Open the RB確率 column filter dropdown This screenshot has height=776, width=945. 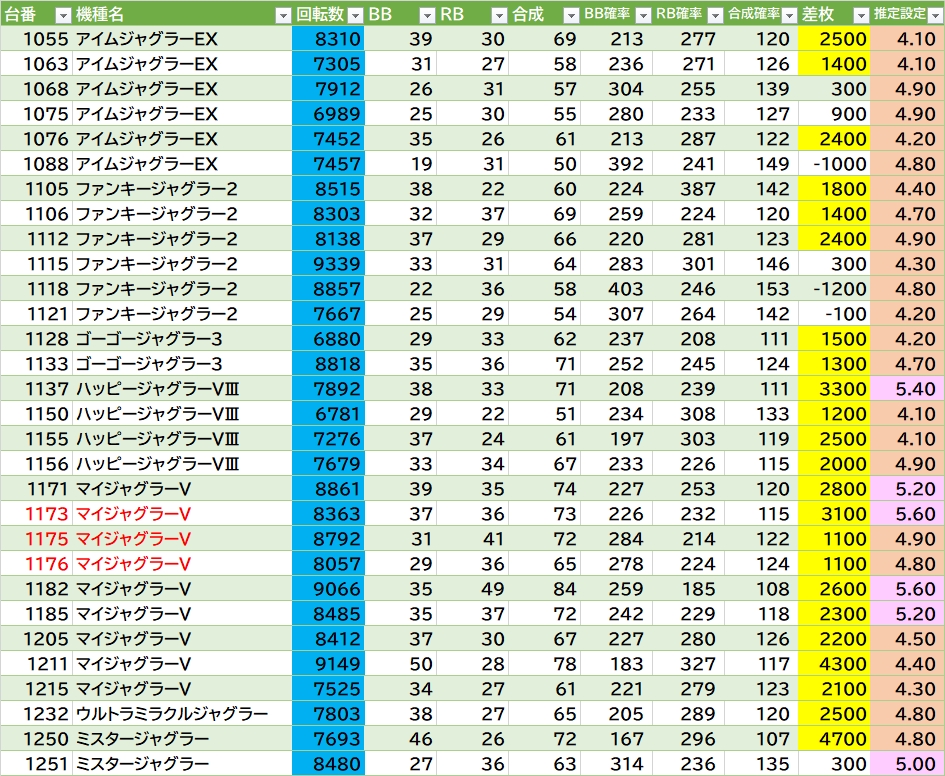tap(715, 16)
